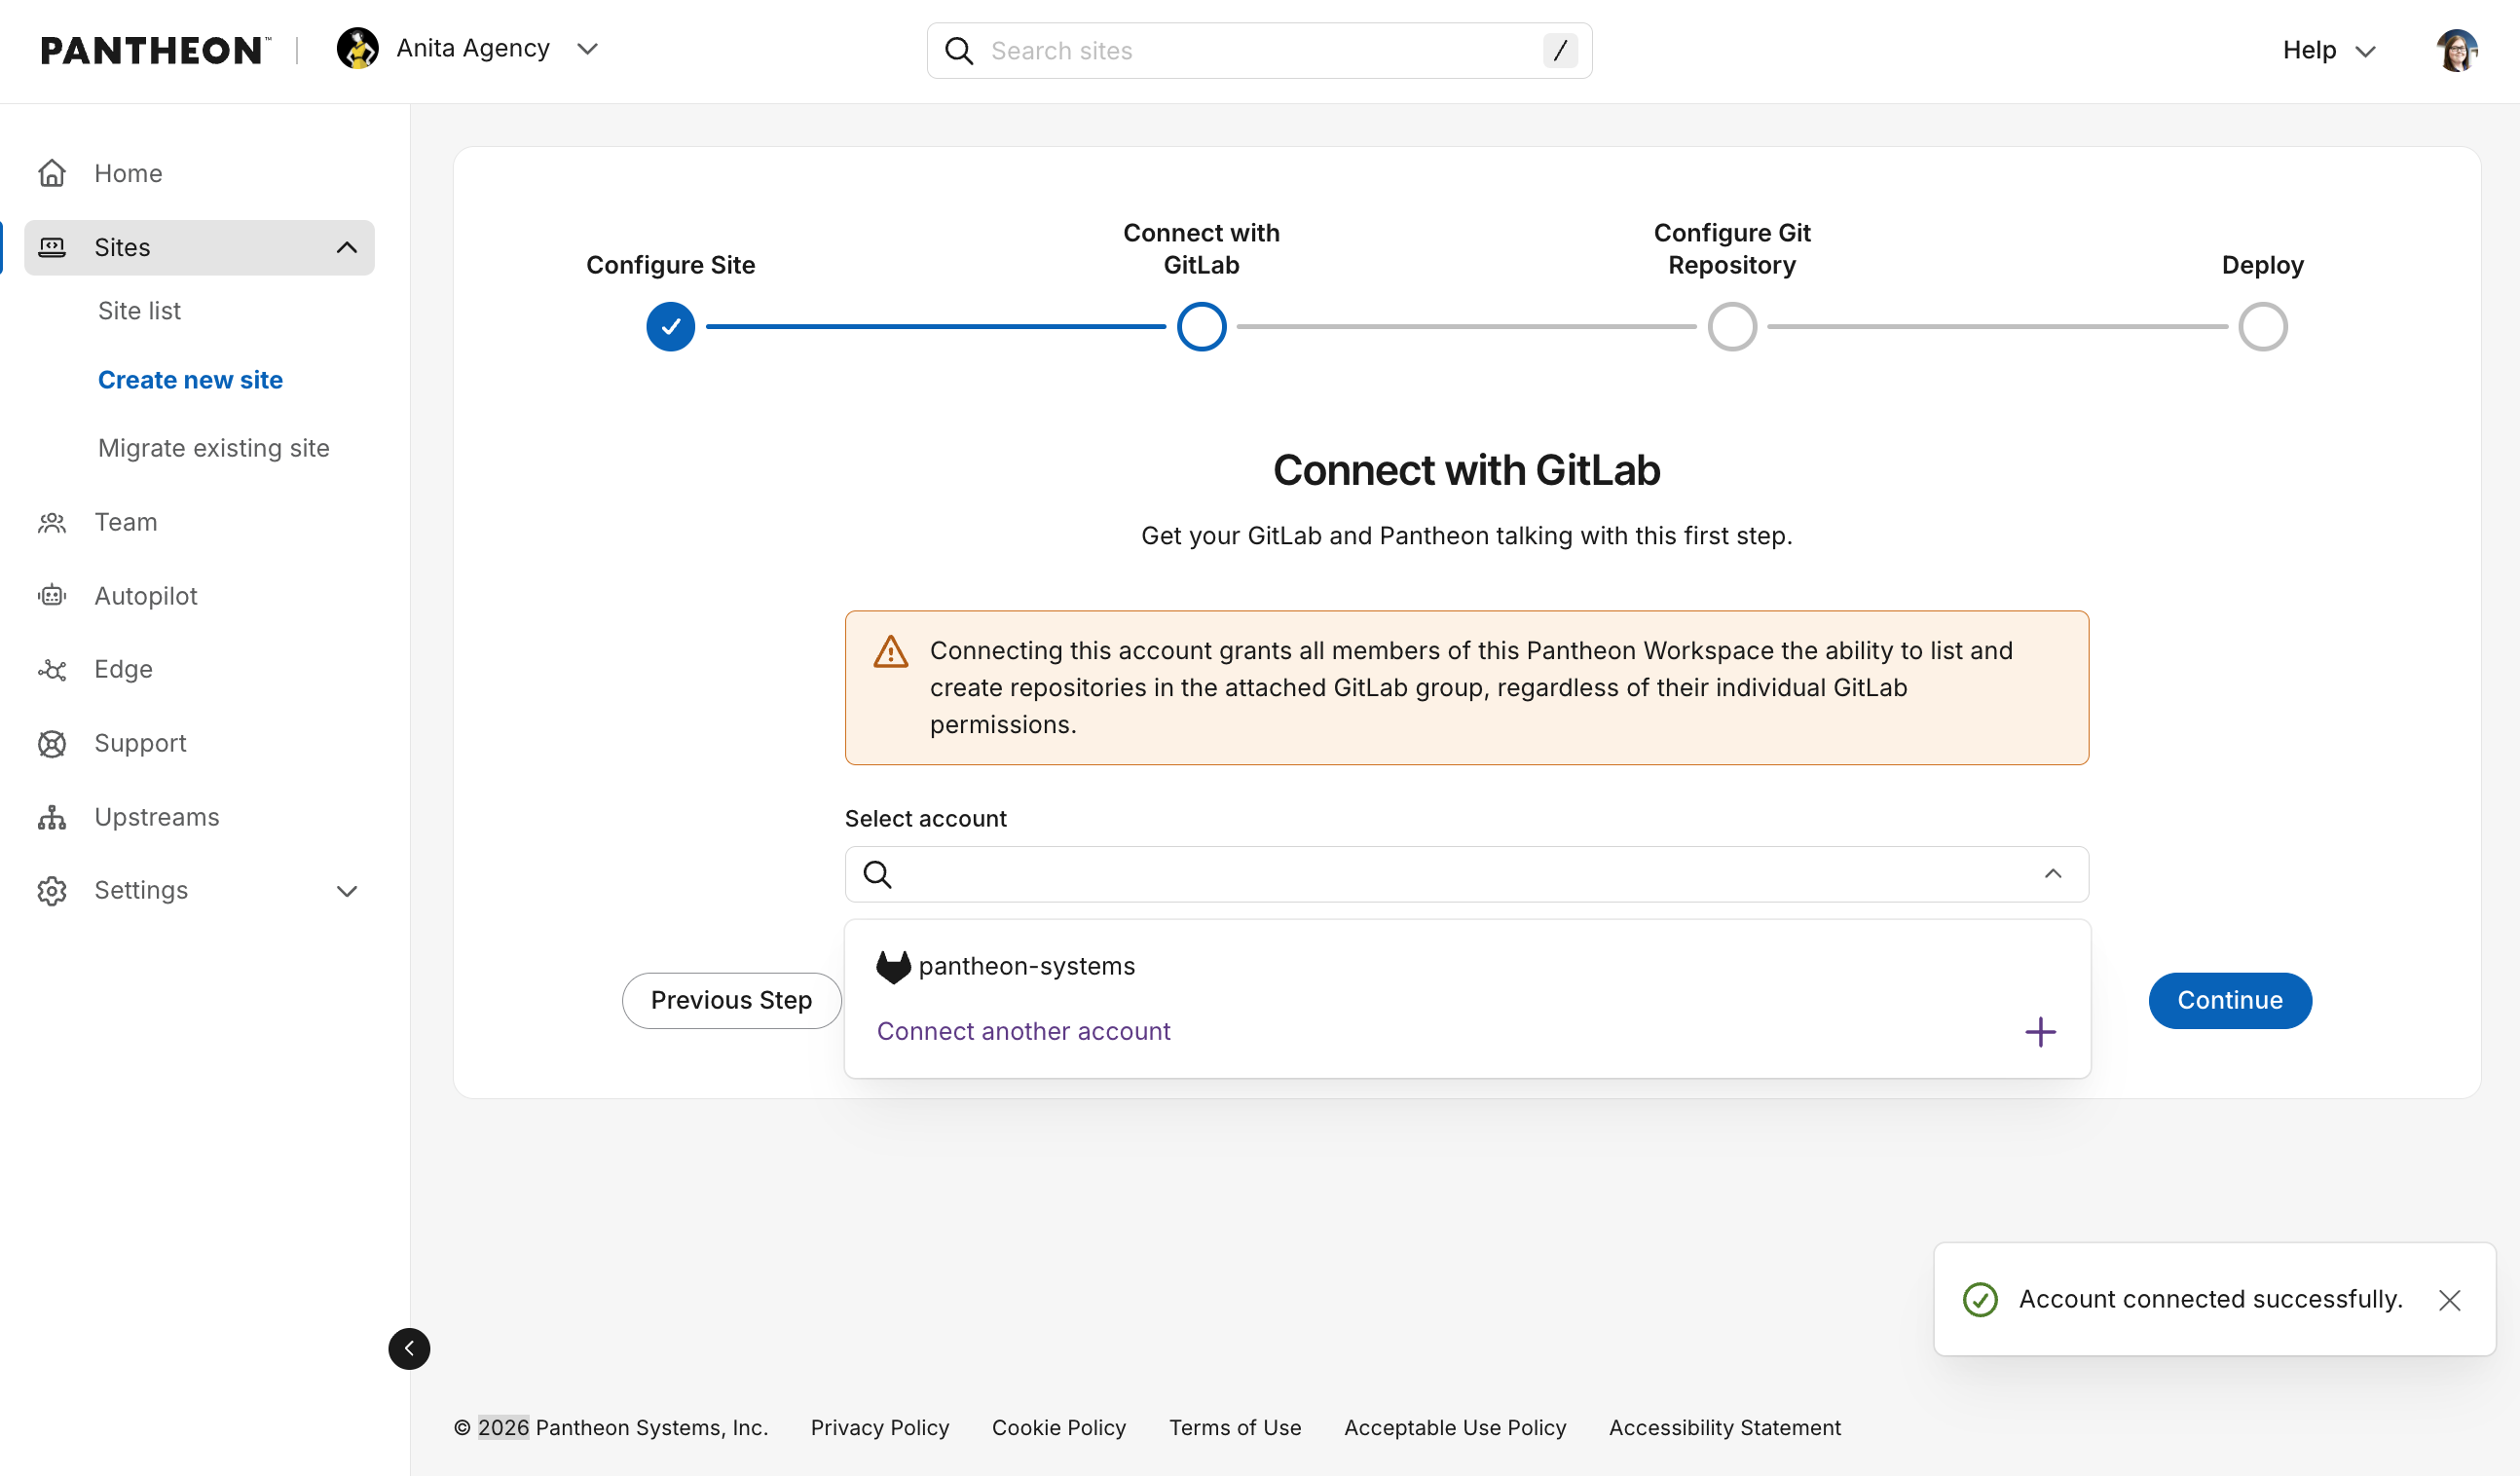Open the Acceptable Use Policy link

[x=1454, y=1427]
